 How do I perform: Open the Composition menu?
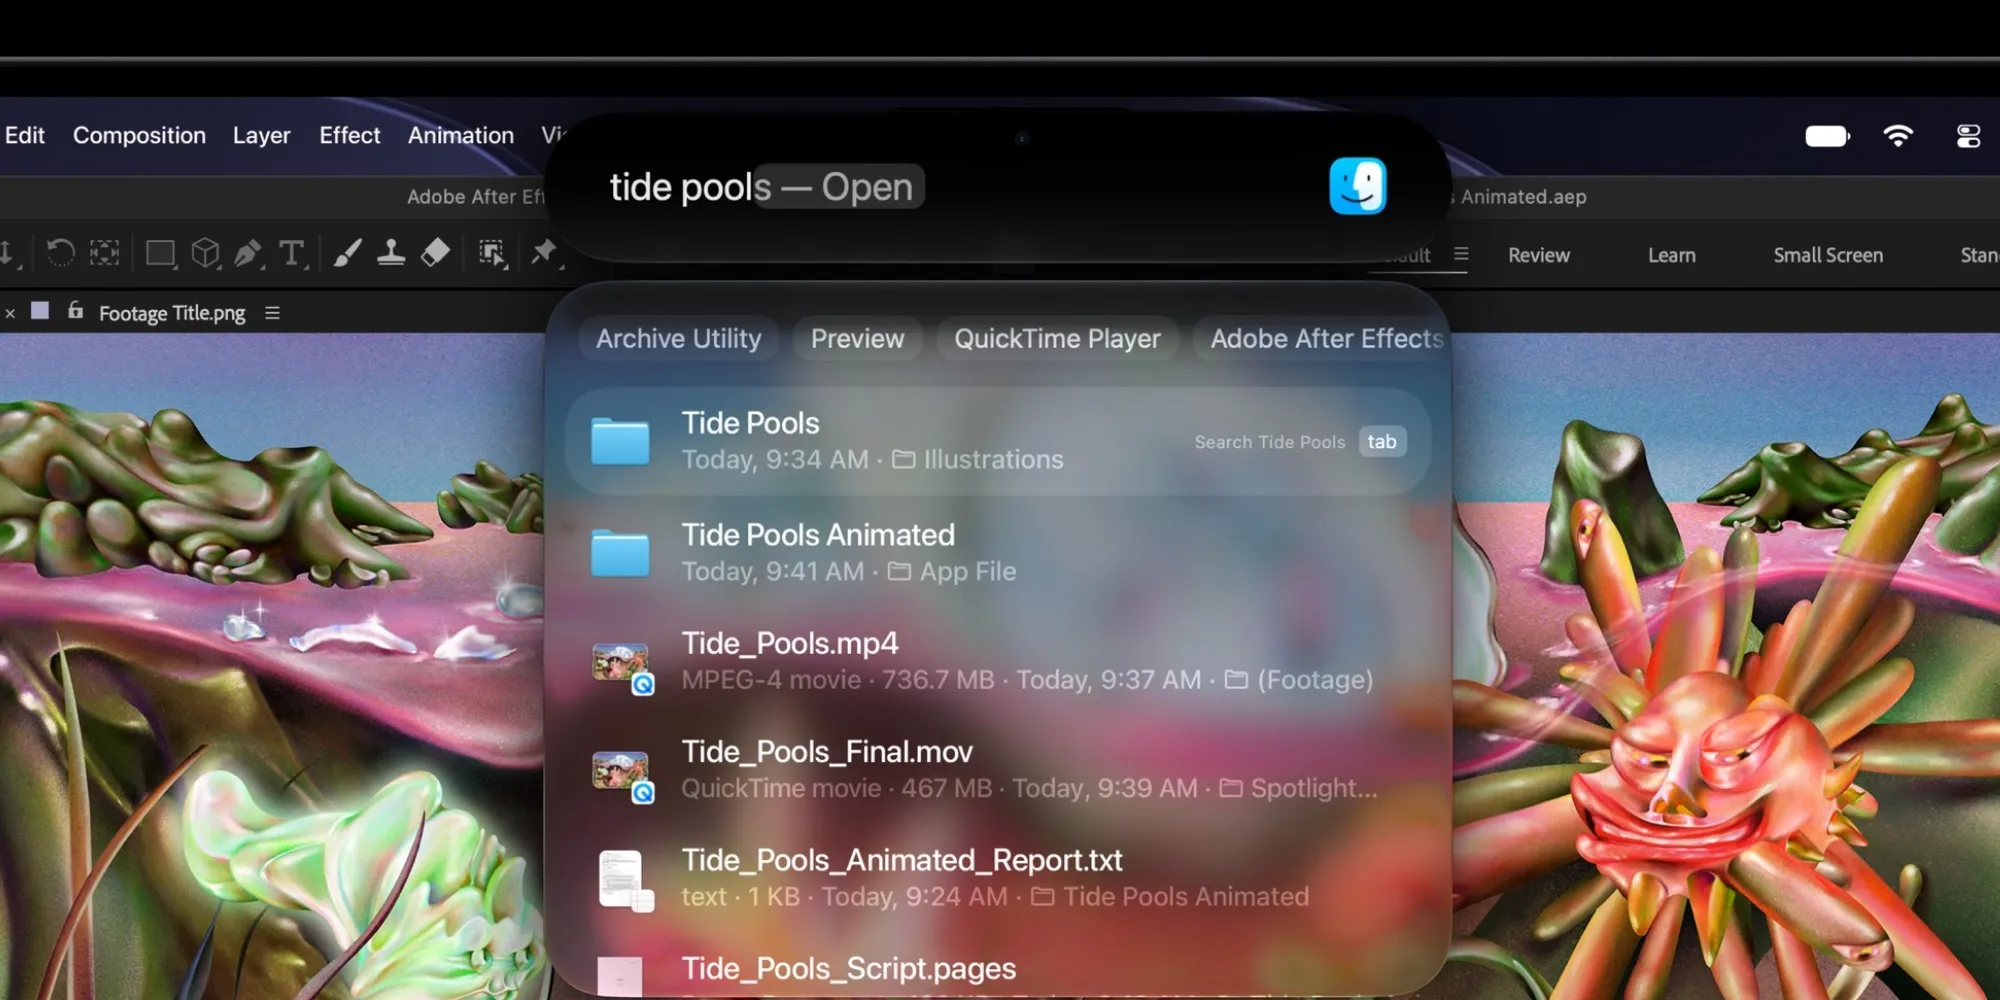pos(139,135)
